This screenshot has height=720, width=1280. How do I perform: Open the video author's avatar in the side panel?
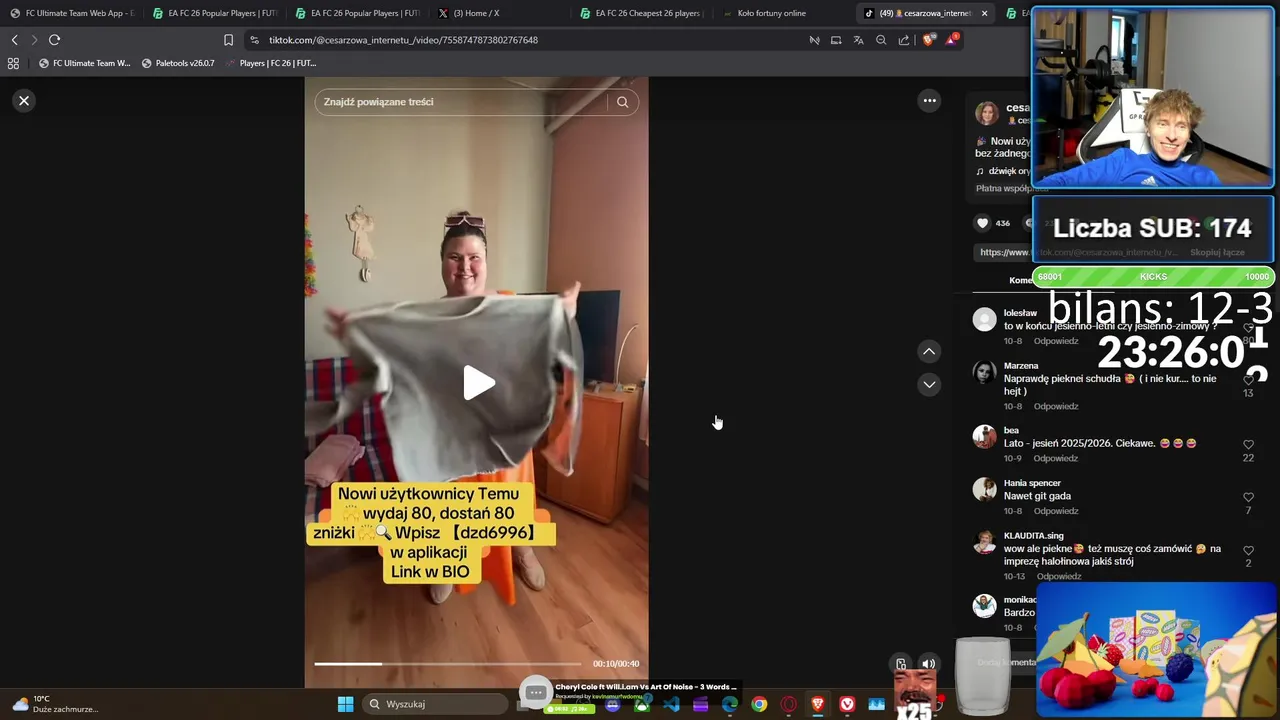[x=987, y=113]
